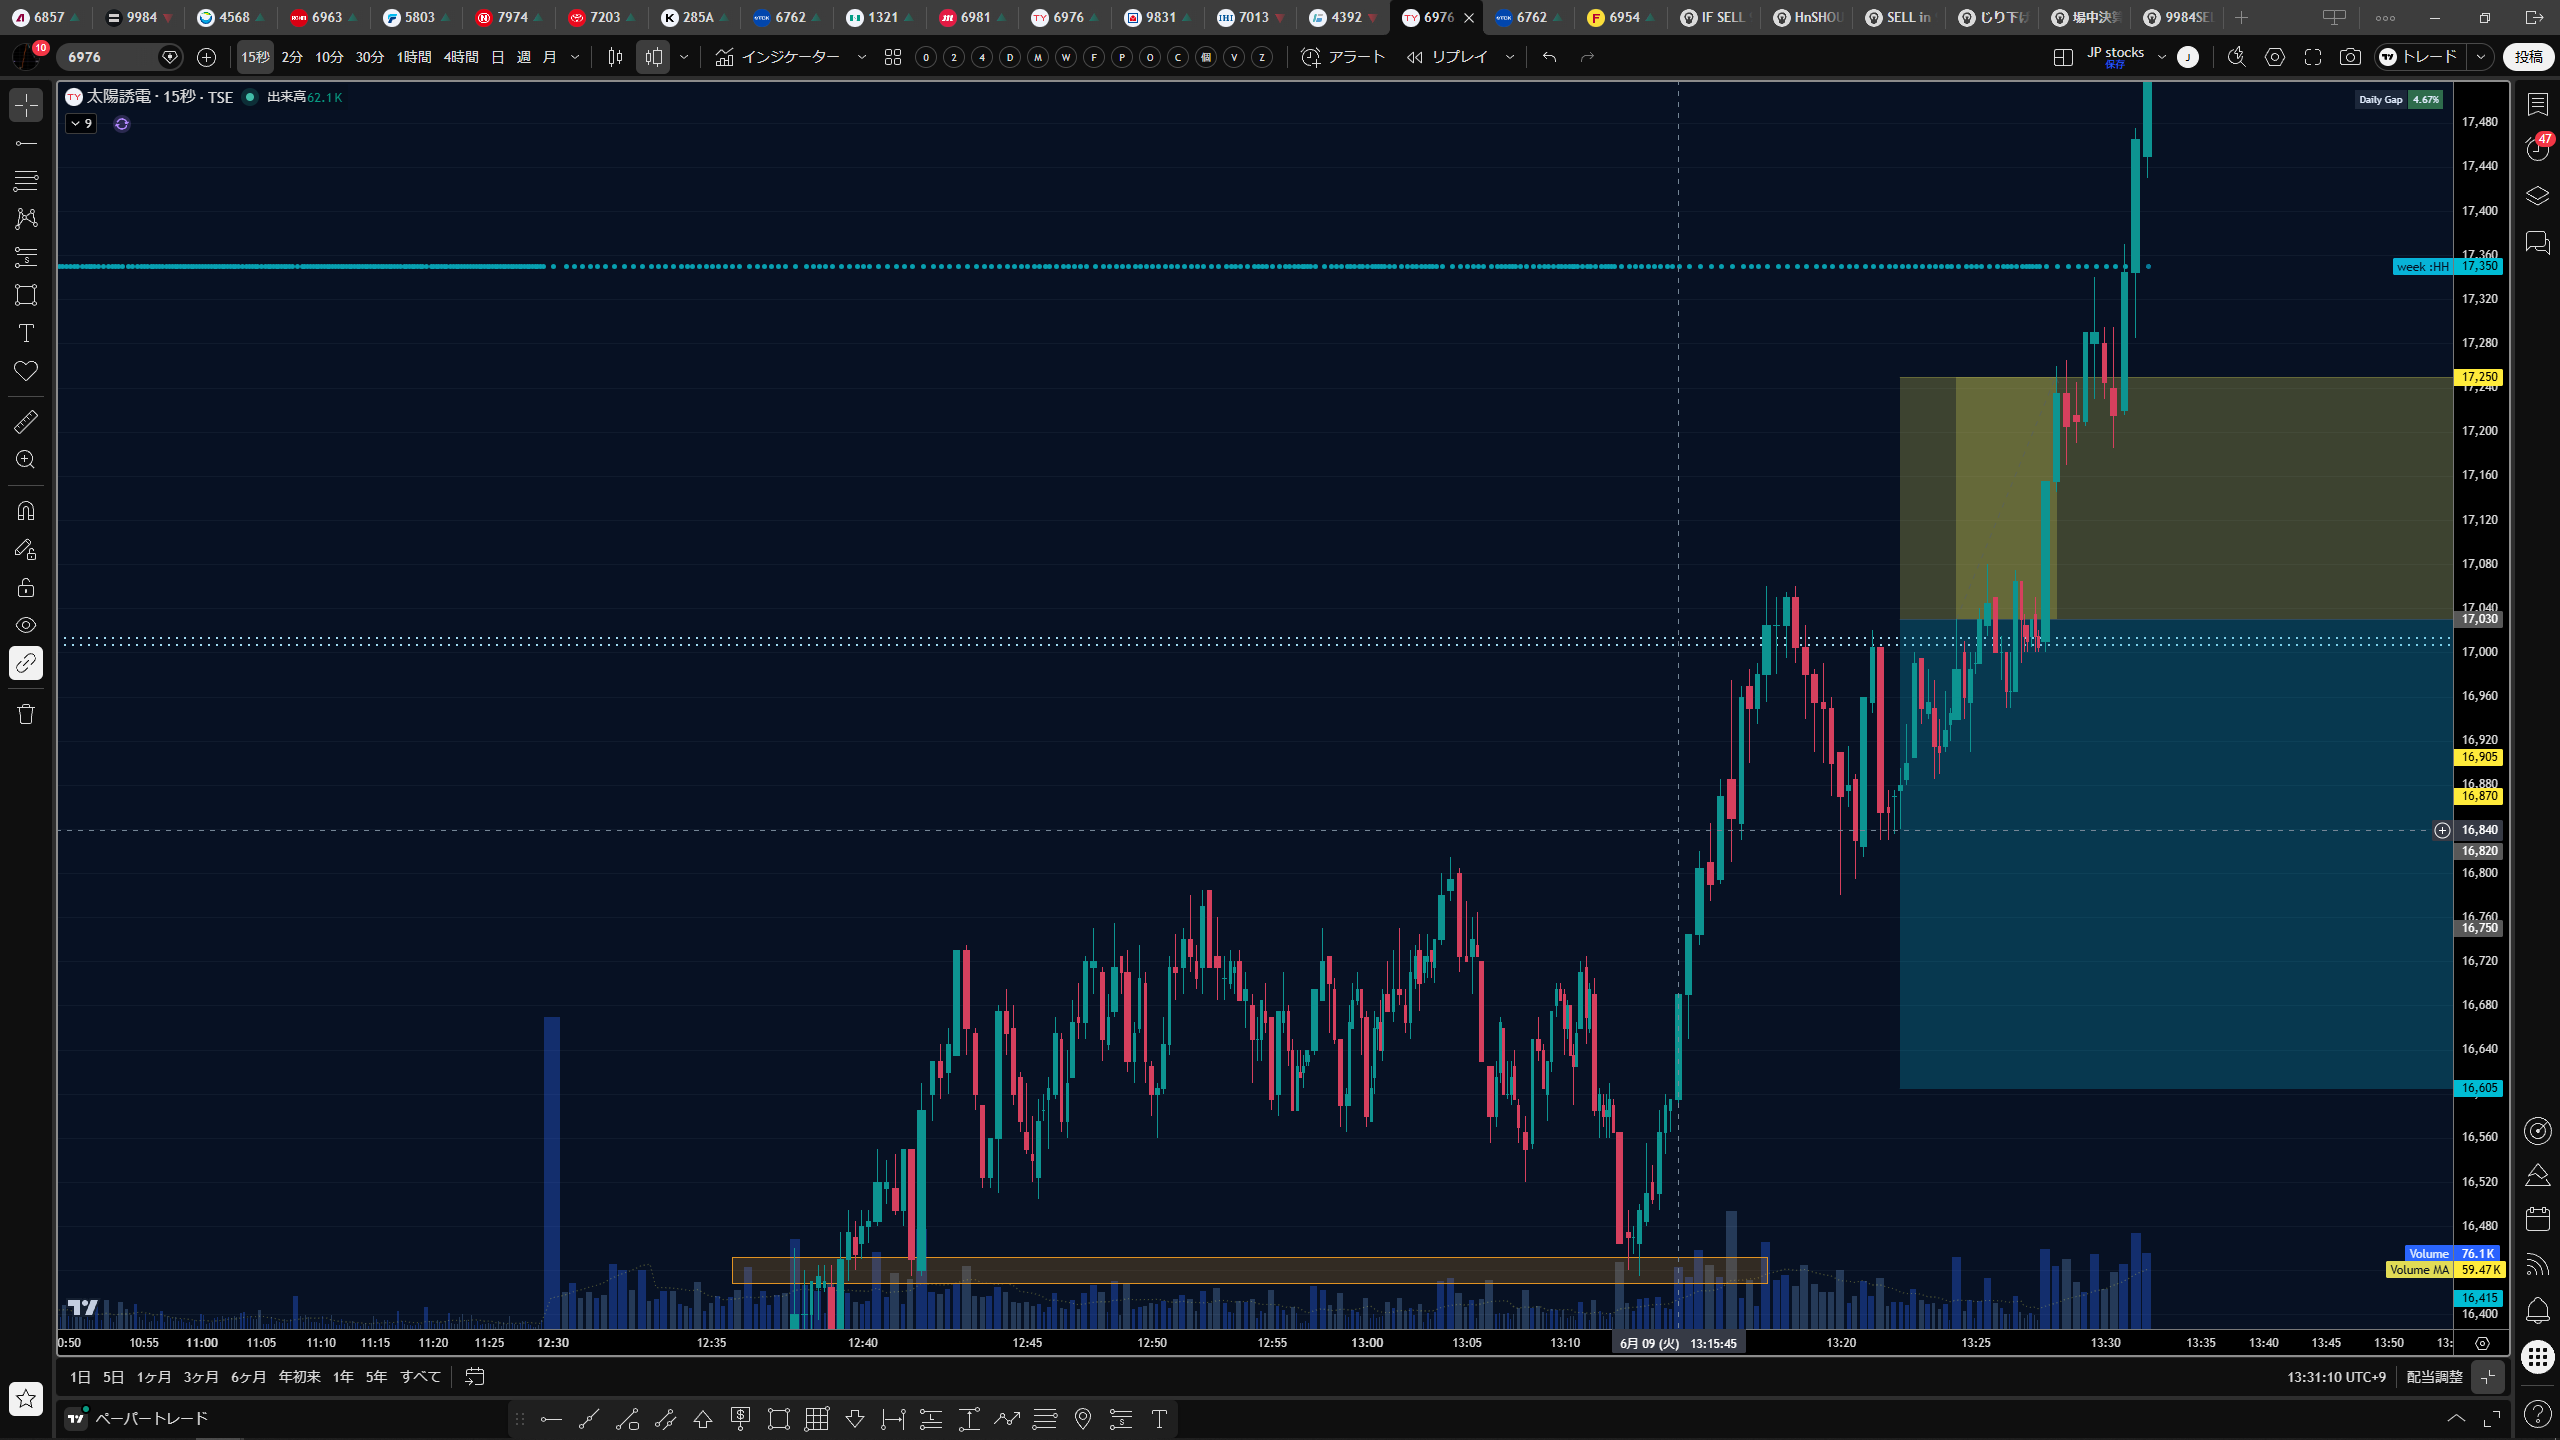Screen dimensions: 2560x1440
Task: Toggle lock all drawings icon
Action: 26,587
